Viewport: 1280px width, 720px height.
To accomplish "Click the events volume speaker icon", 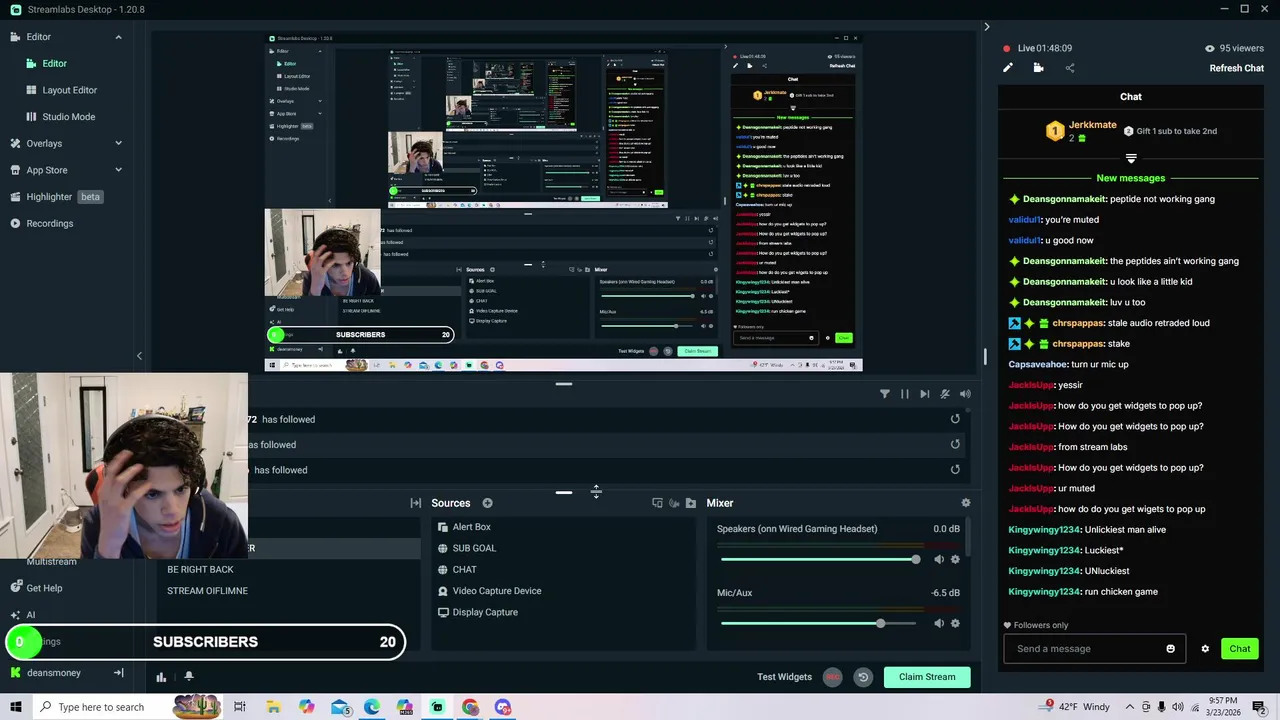I will tap(965, 394).
